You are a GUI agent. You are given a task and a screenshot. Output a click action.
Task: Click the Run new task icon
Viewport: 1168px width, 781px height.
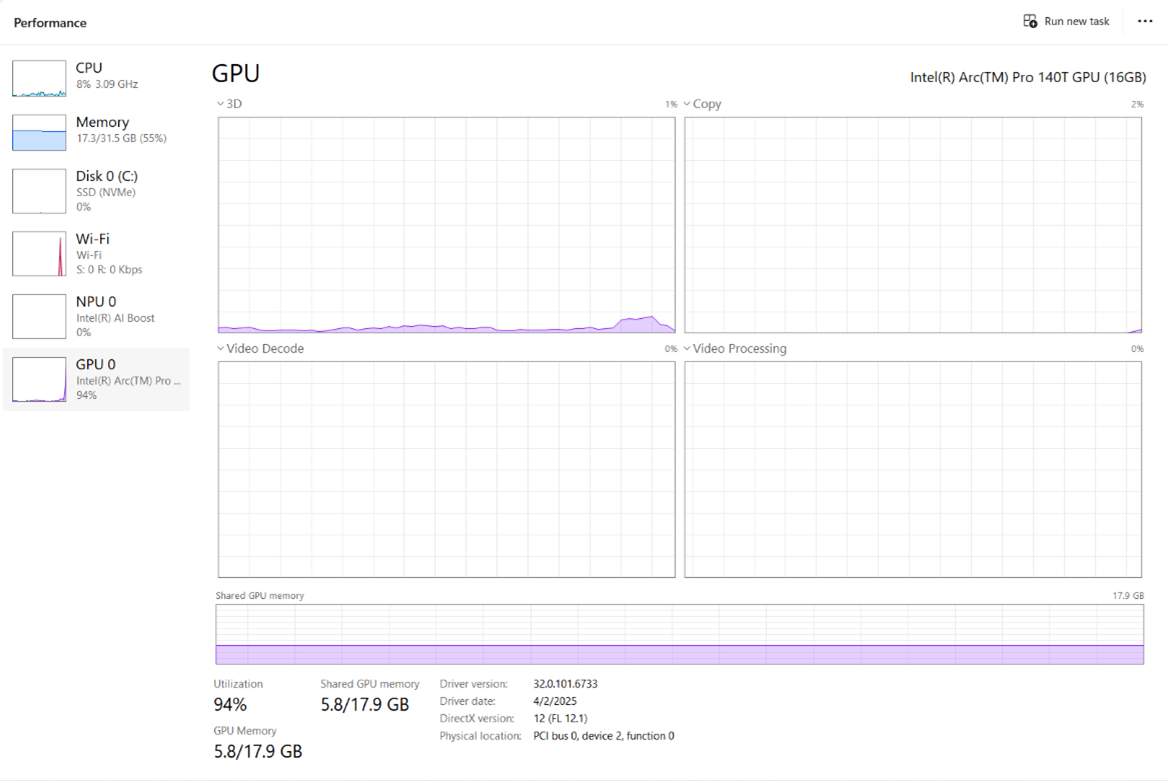1030,21
